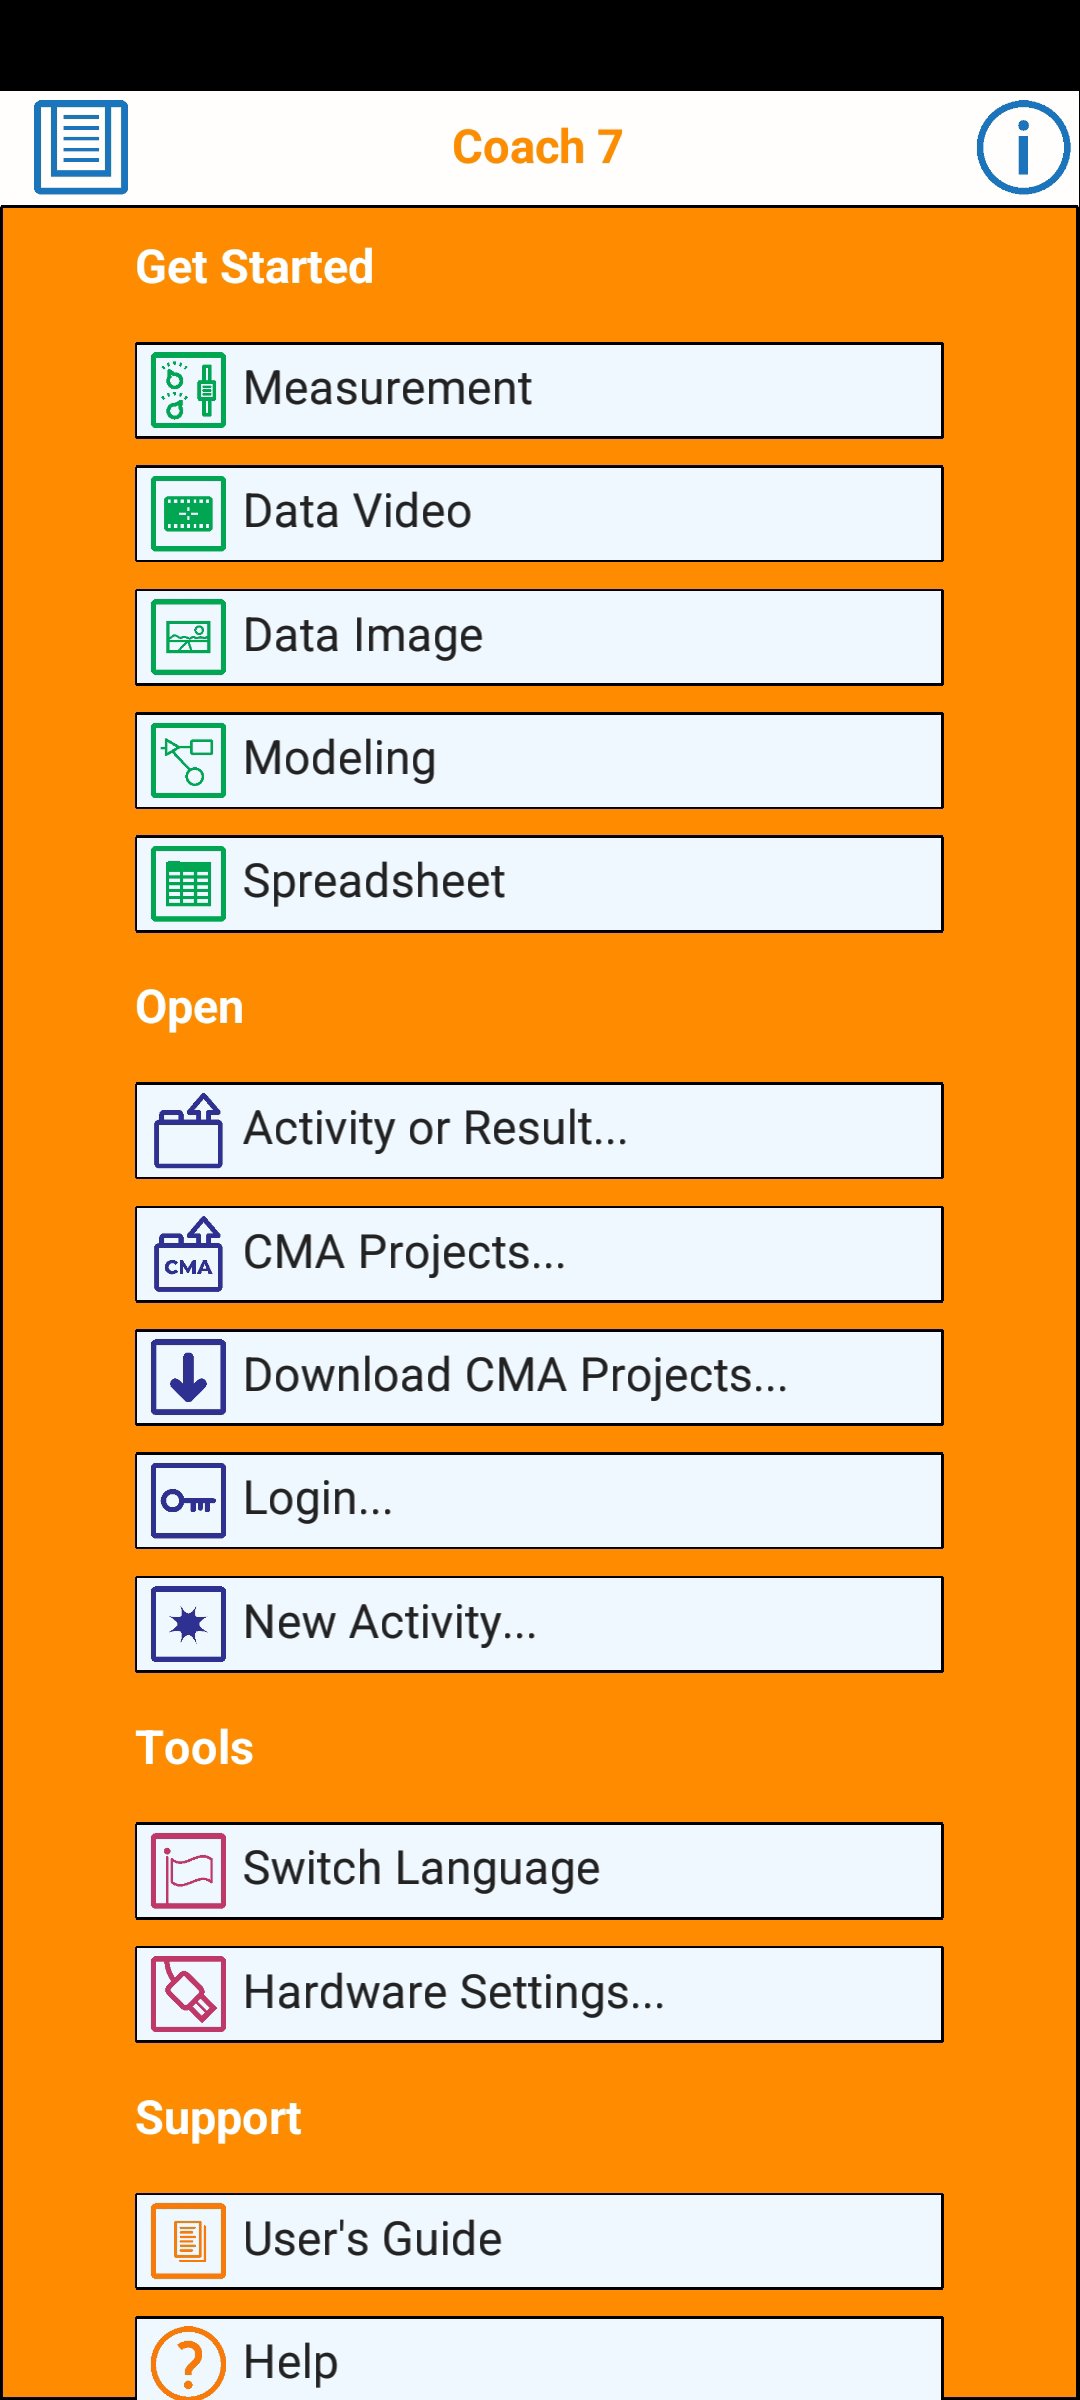Open CMA Projects
Image resolution: width=1080 pixels, height=2400 pixels.
538,1254
